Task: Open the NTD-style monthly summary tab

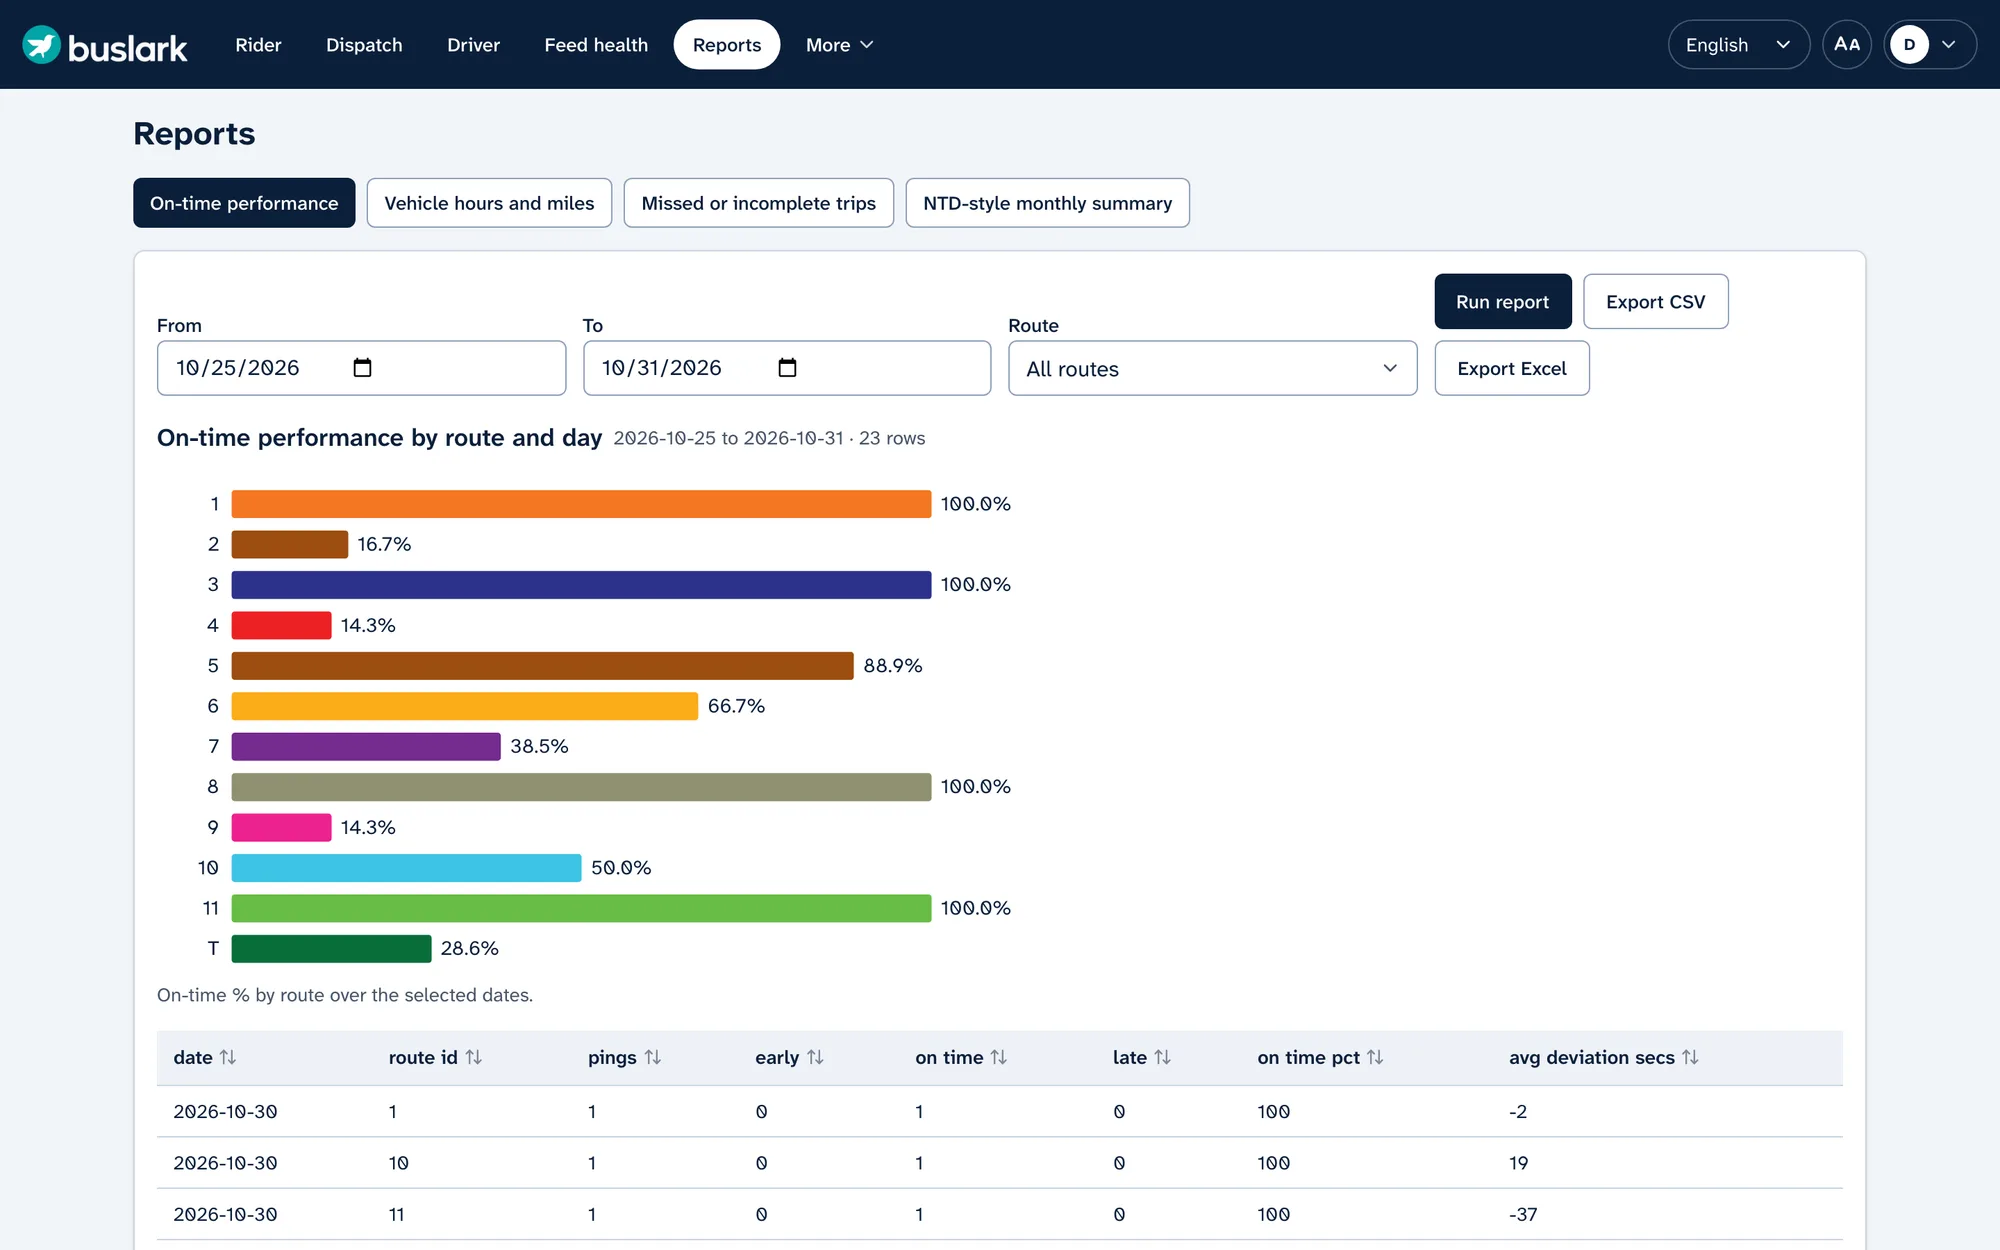Action: pos(1047,203)
